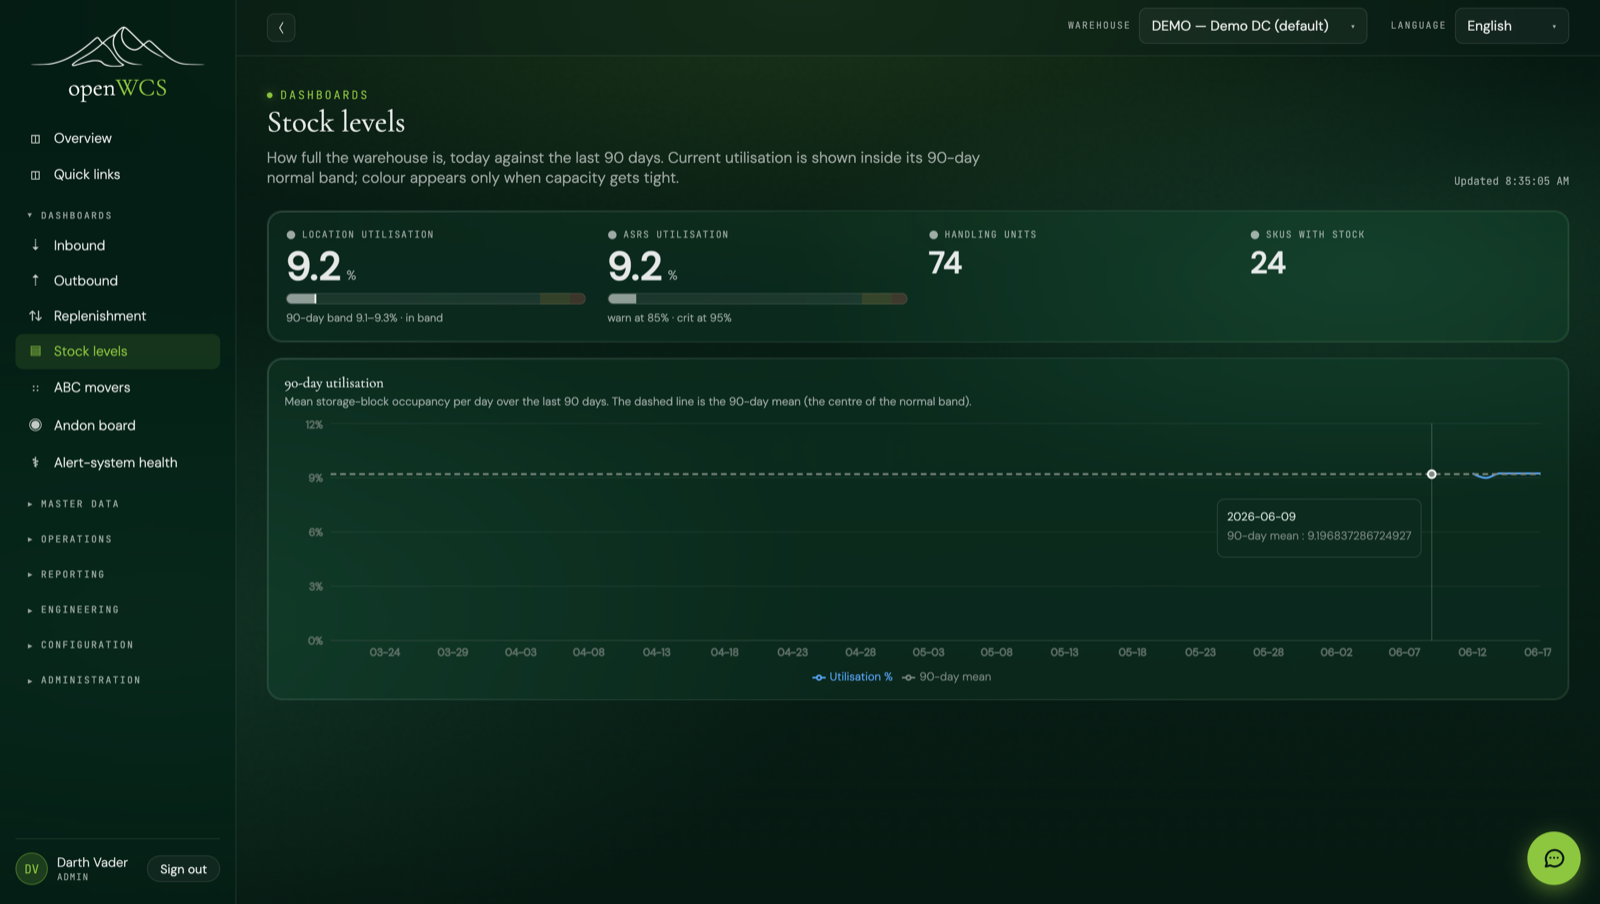Toggle the Utilisation % legend series
1600x904 pixels.
(852, 677)
